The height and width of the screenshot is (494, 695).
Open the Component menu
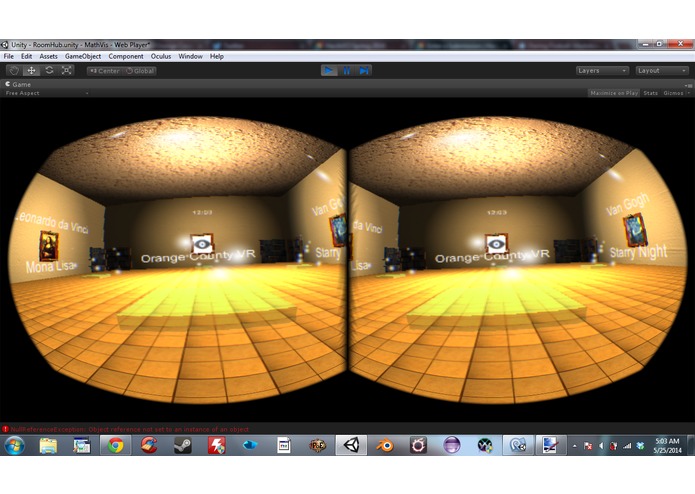point(126,56)
